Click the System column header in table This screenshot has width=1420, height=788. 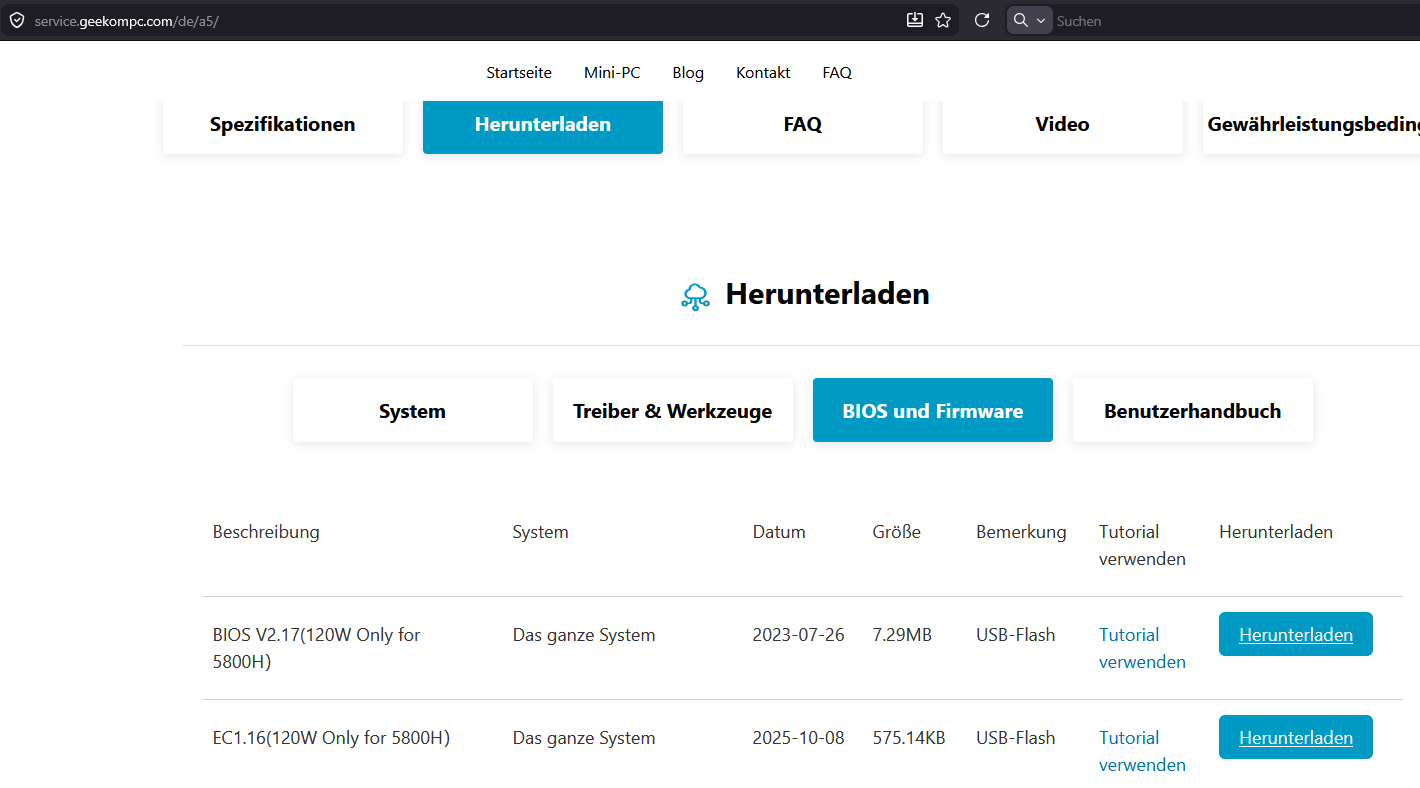[540, 532]
